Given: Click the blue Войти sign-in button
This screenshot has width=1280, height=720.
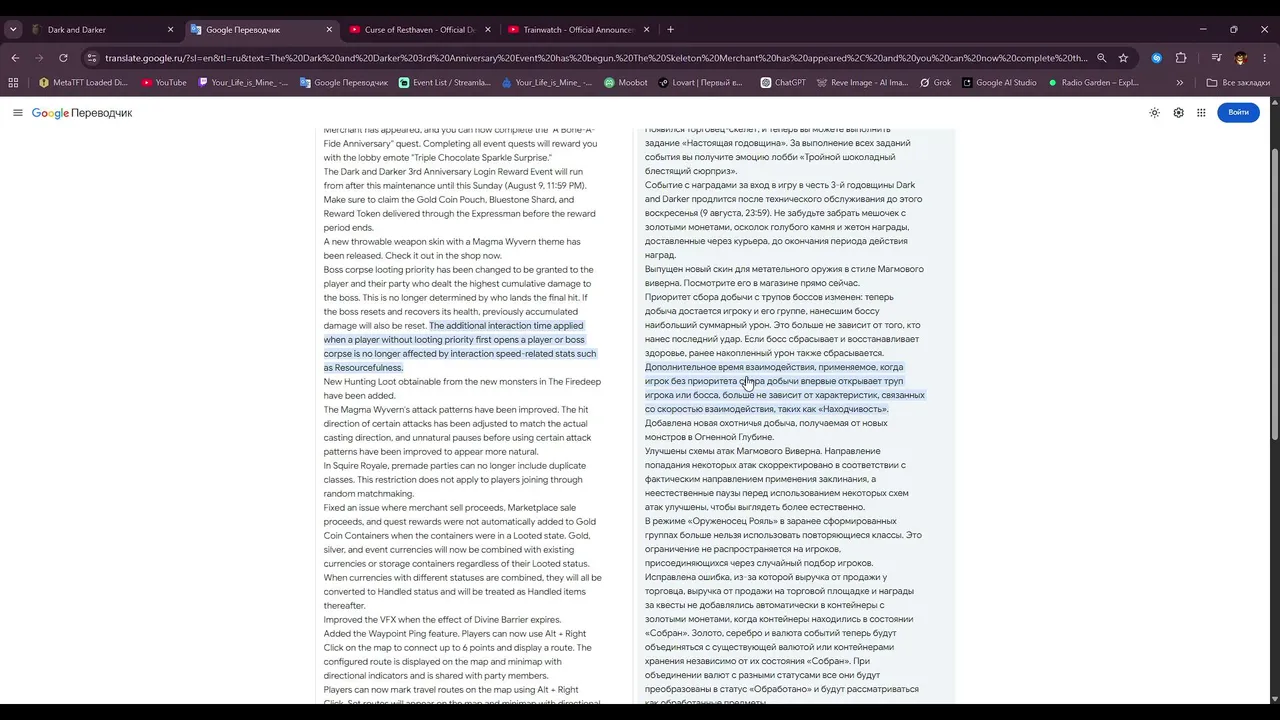Looking at the screenshot, I should [1238, 112].
